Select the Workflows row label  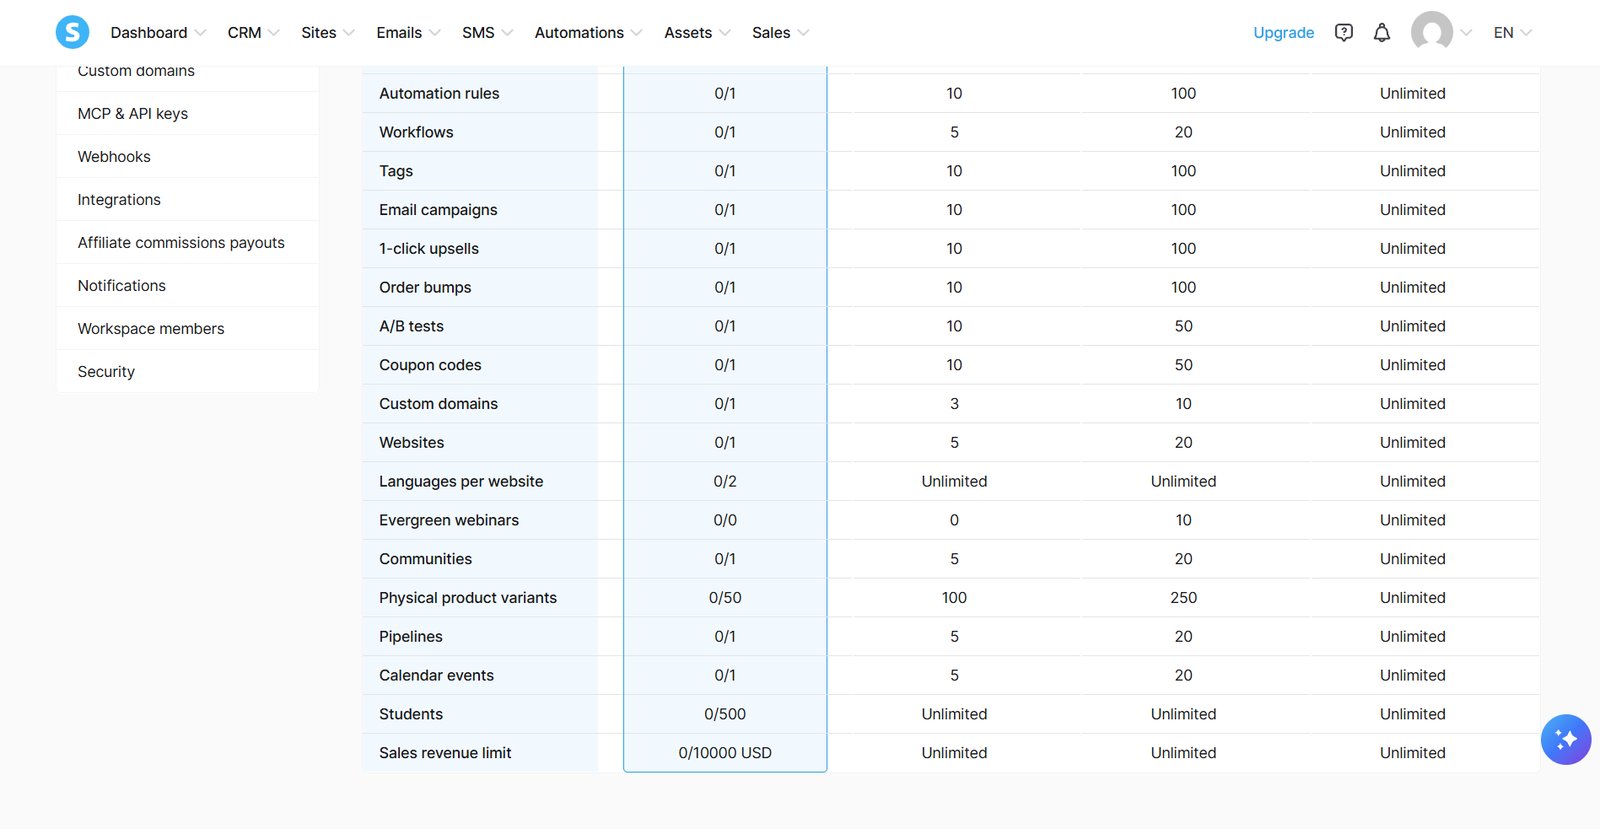point(416,132)
